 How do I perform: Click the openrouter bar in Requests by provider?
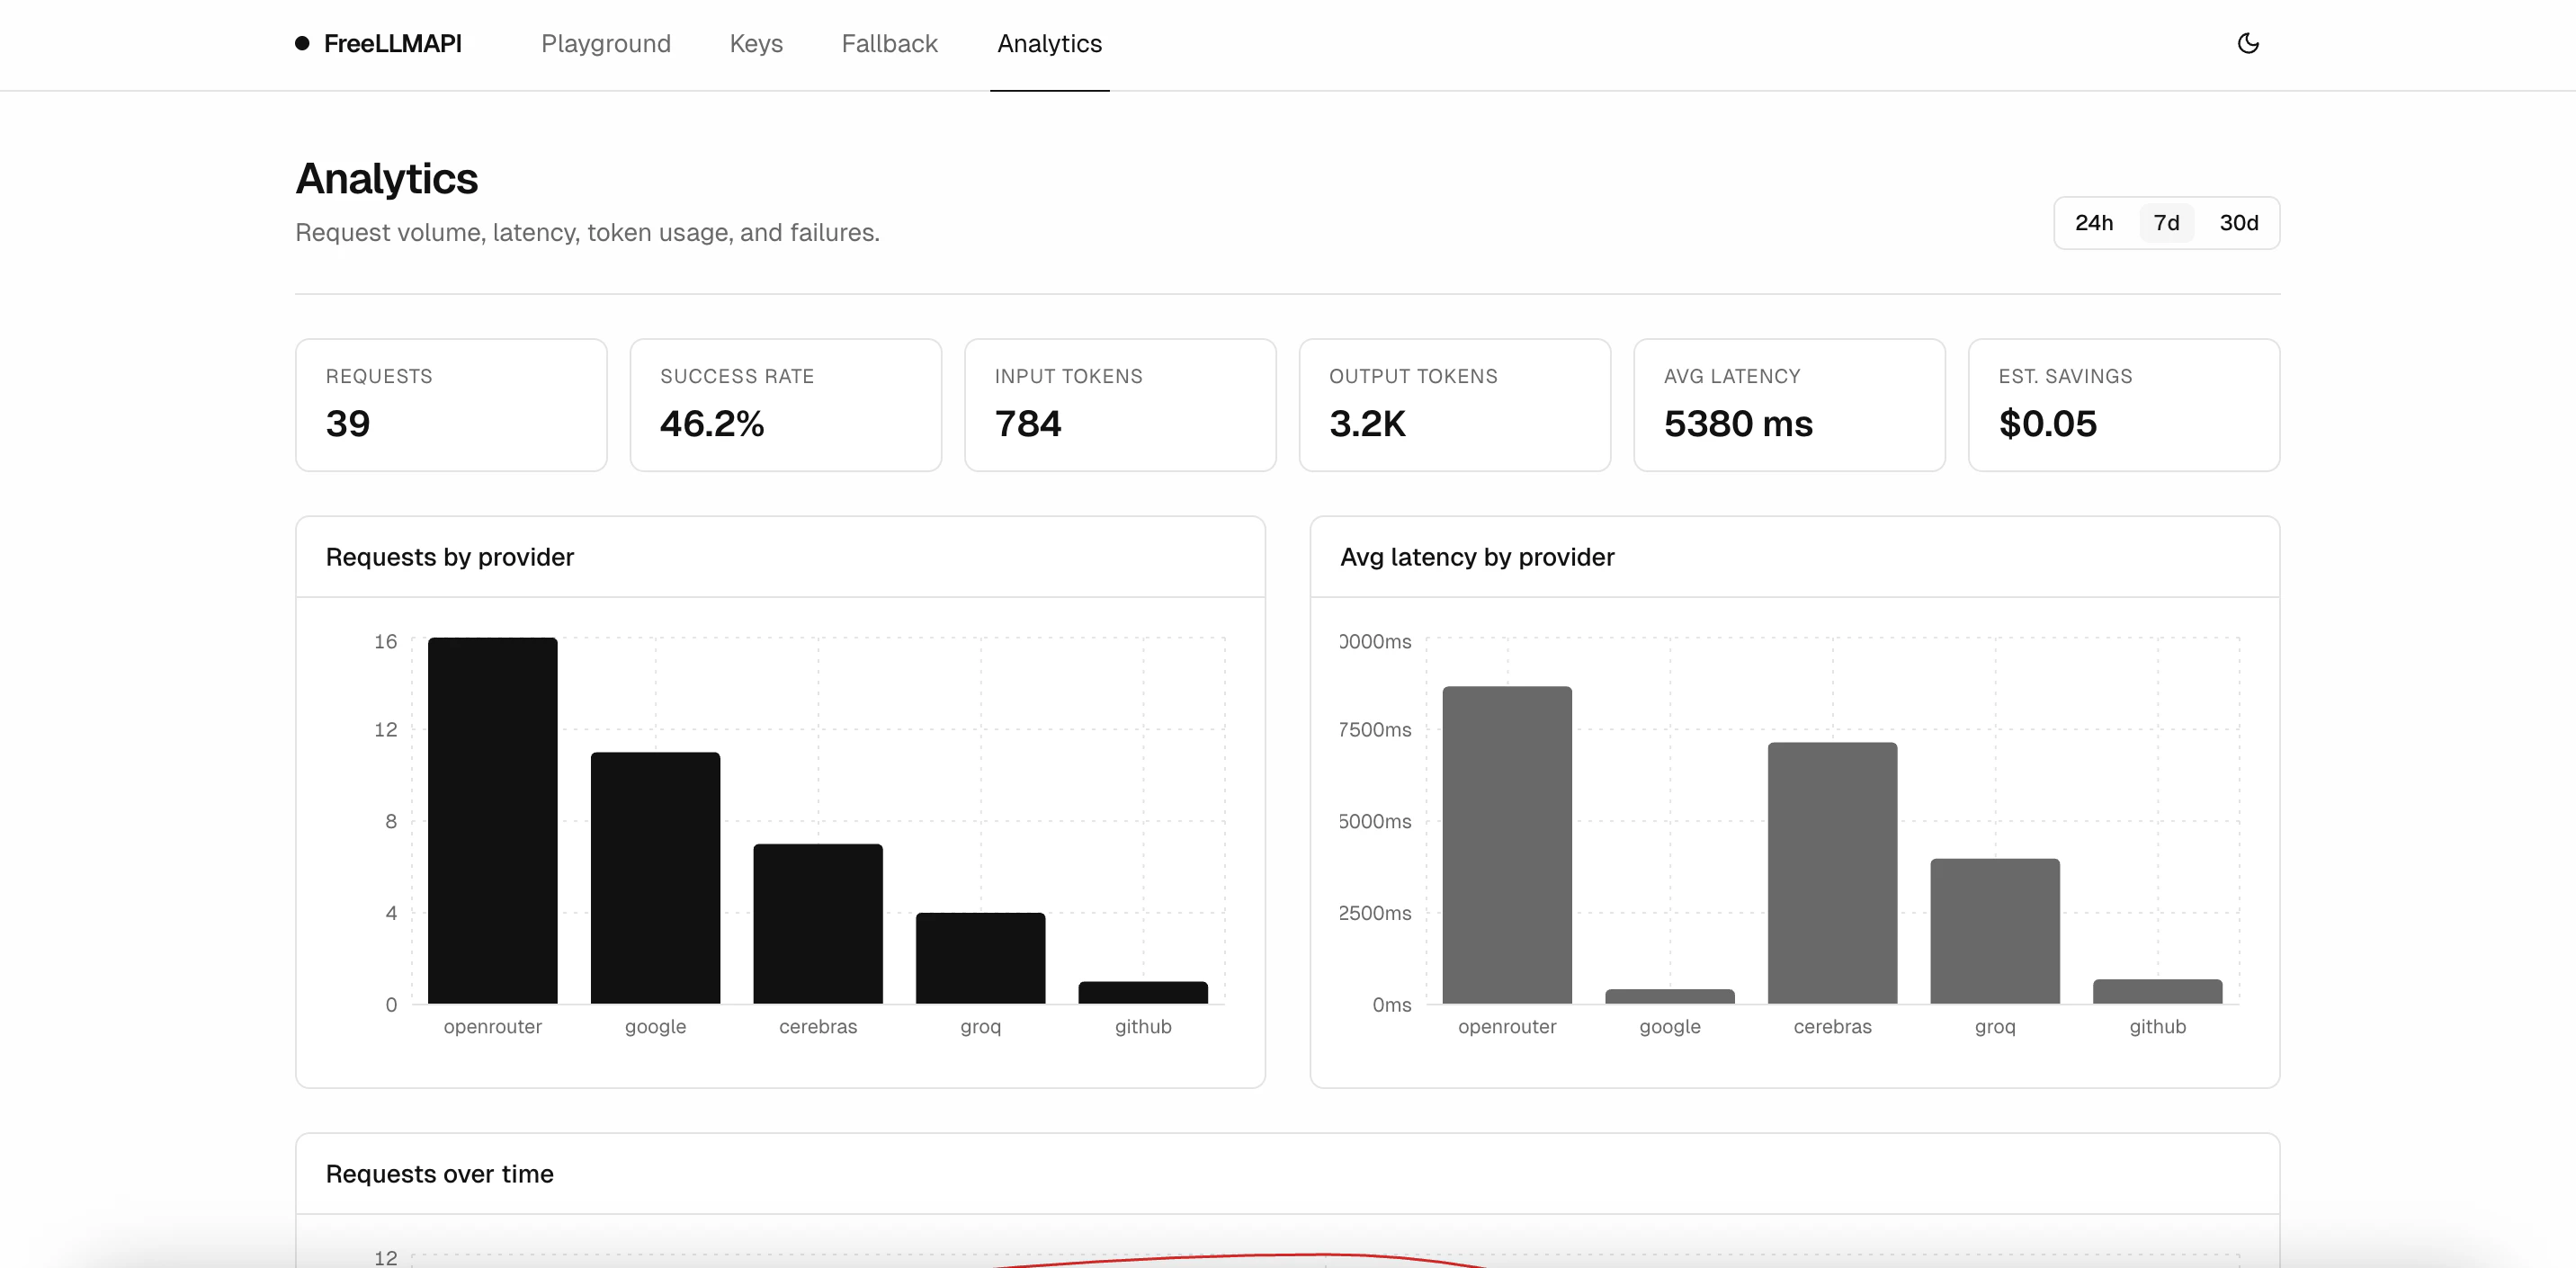[492, 820]
